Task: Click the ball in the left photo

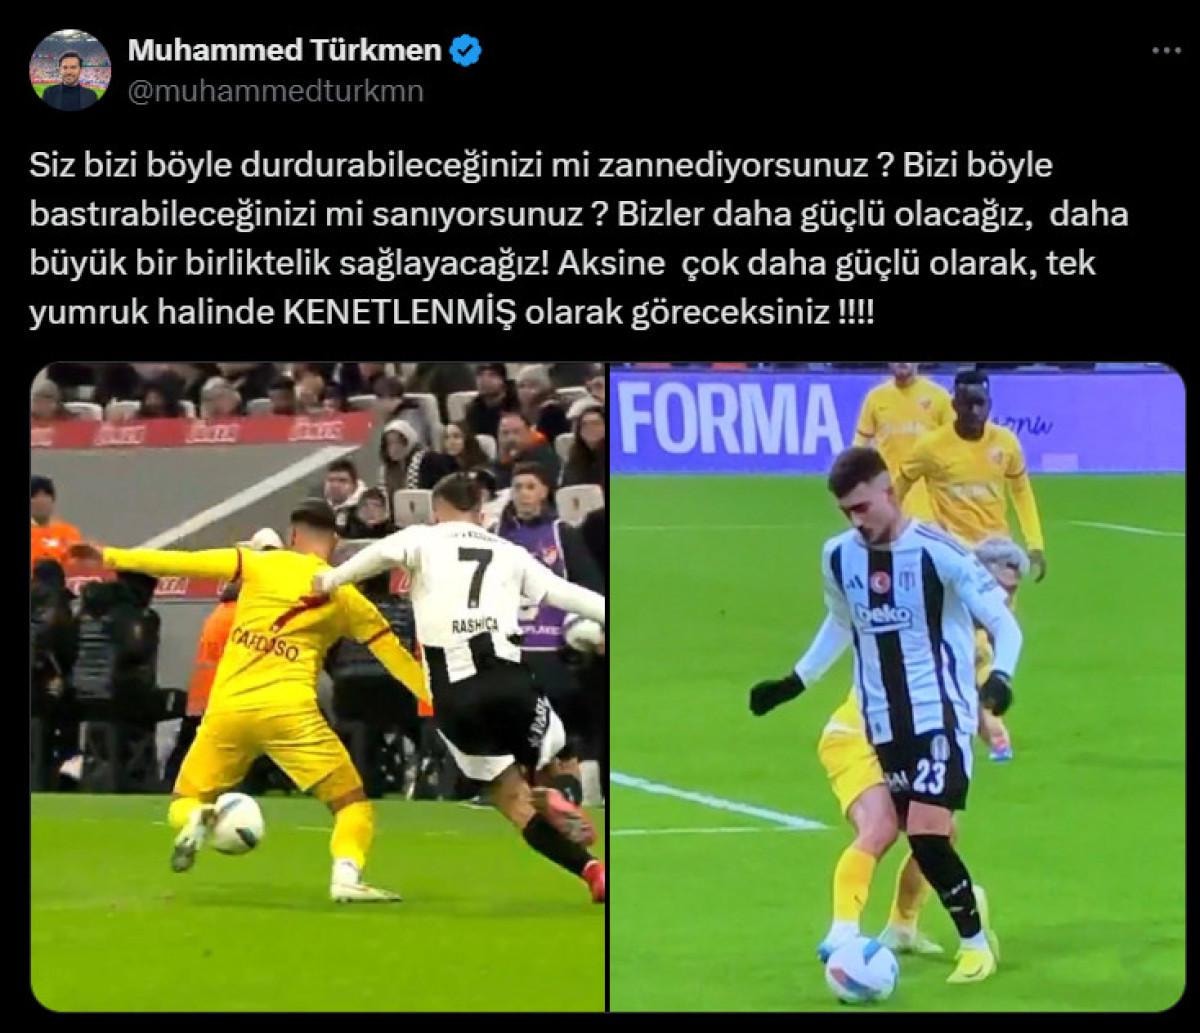Action: (236, 823)
